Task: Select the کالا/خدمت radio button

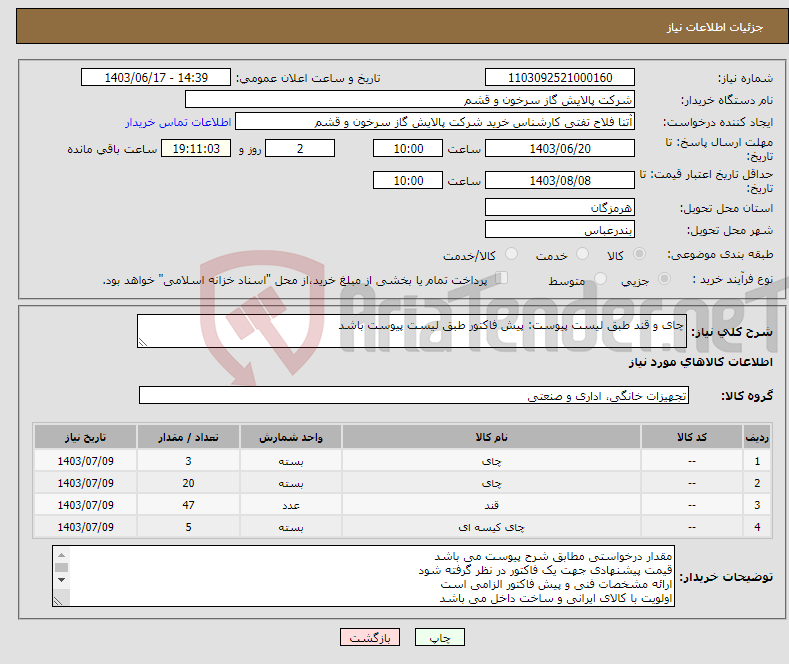Action: click(x=511, y=254)
